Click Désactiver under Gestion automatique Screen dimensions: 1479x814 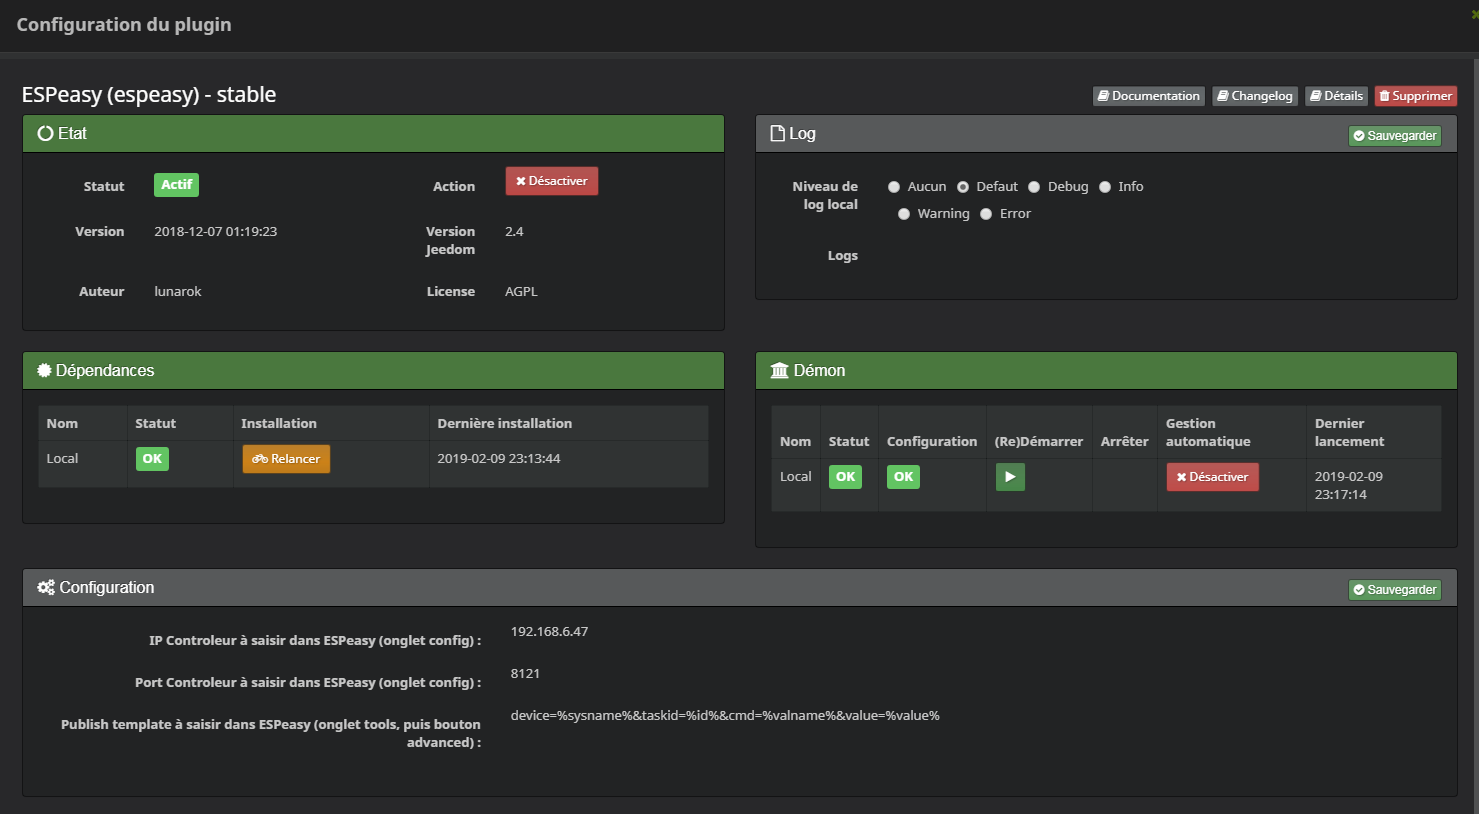[1212, 477]
